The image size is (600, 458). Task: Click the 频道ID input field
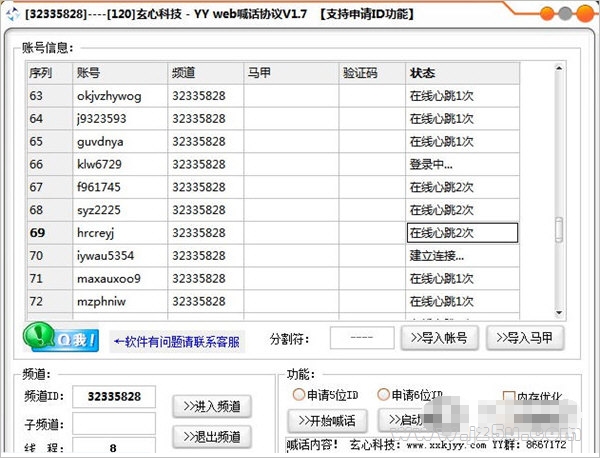(x=114, y=396)
